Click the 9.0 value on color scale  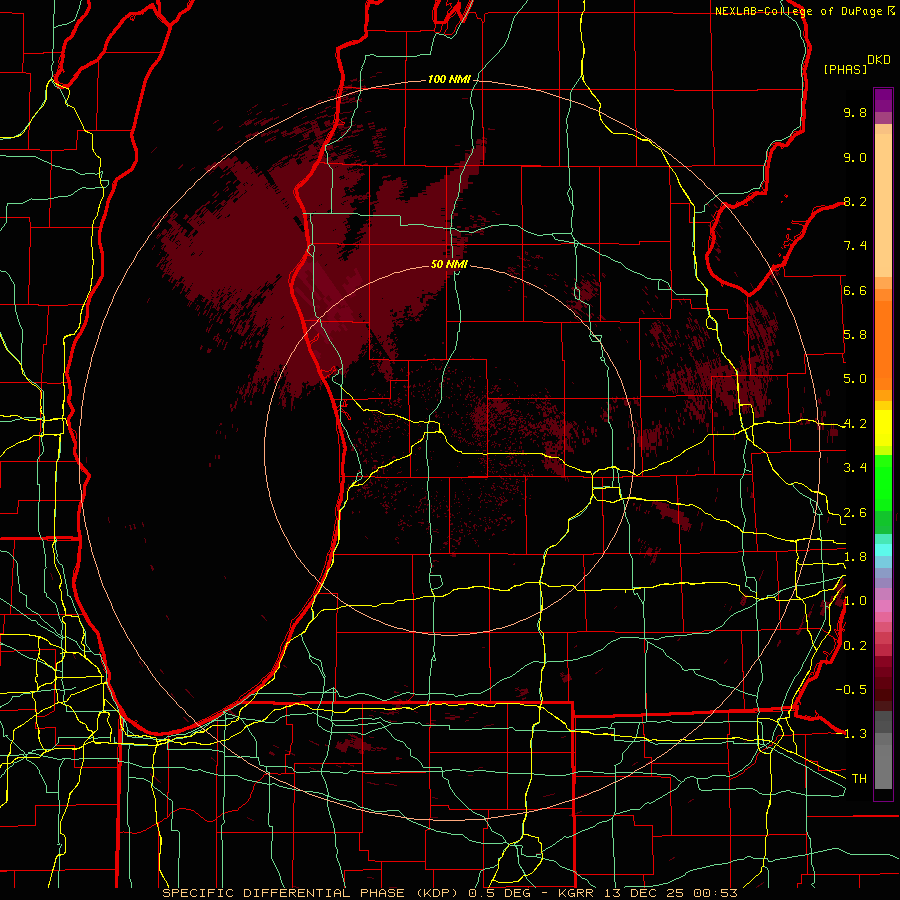[855, 157]
